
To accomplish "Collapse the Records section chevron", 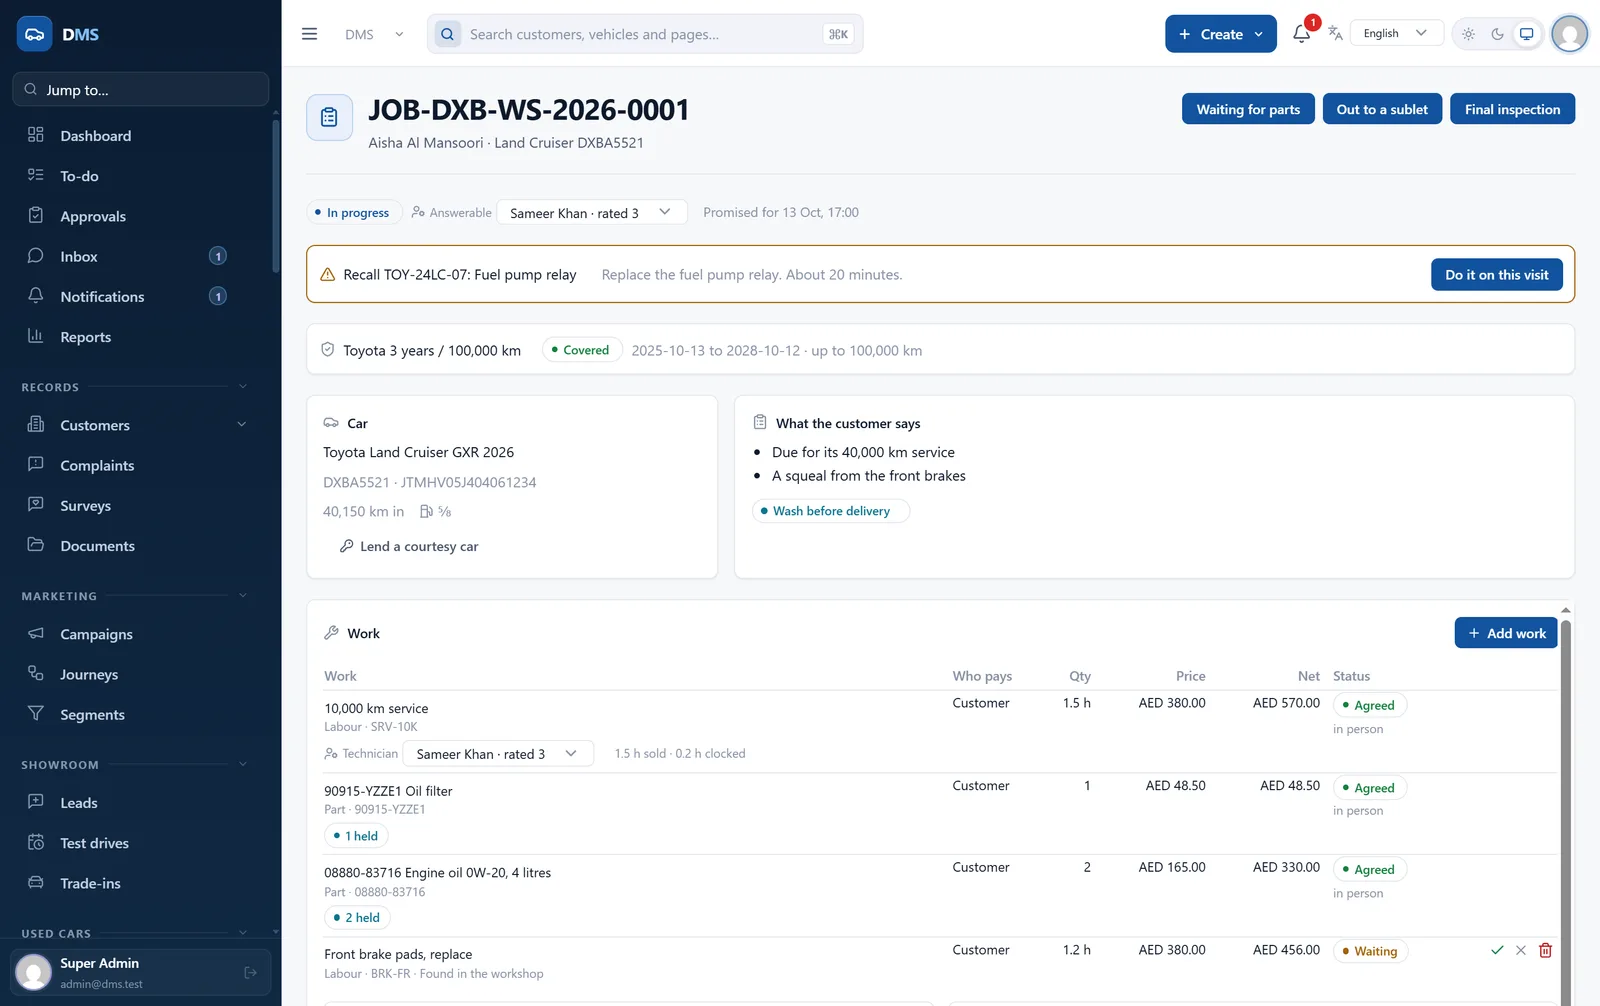I will pos(242,387).
